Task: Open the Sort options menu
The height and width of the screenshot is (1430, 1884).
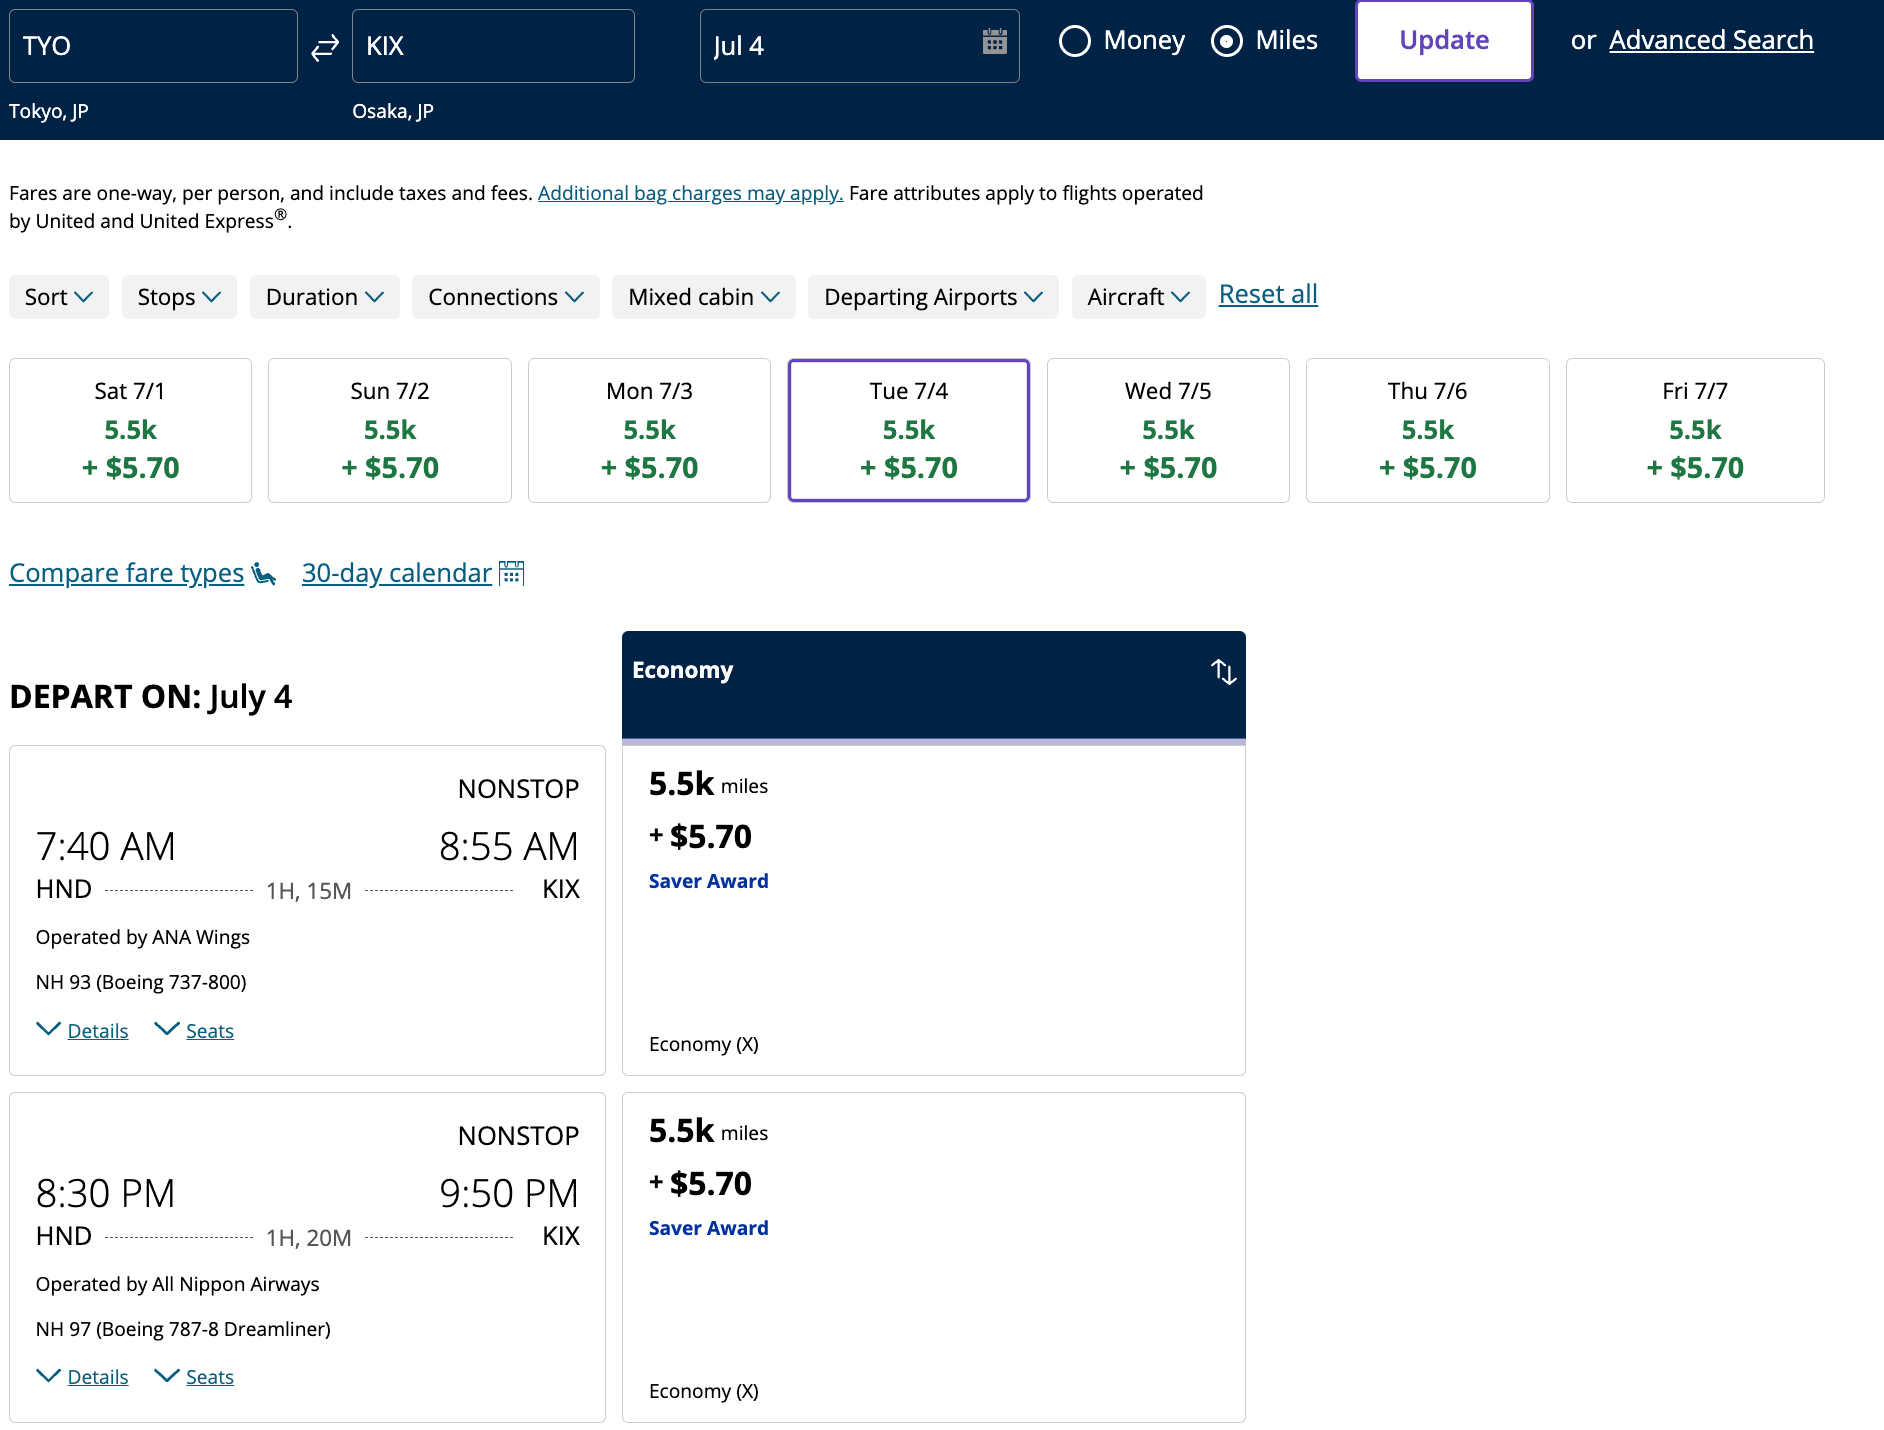Action: click(58, 296)
